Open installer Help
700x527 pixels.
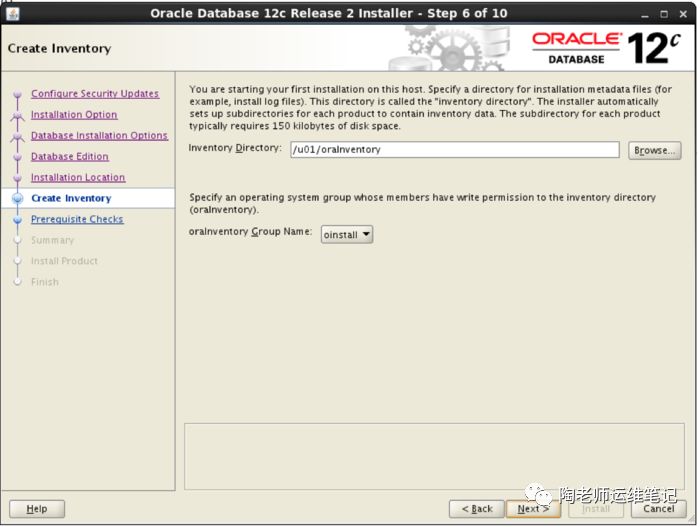coord(37,509)
